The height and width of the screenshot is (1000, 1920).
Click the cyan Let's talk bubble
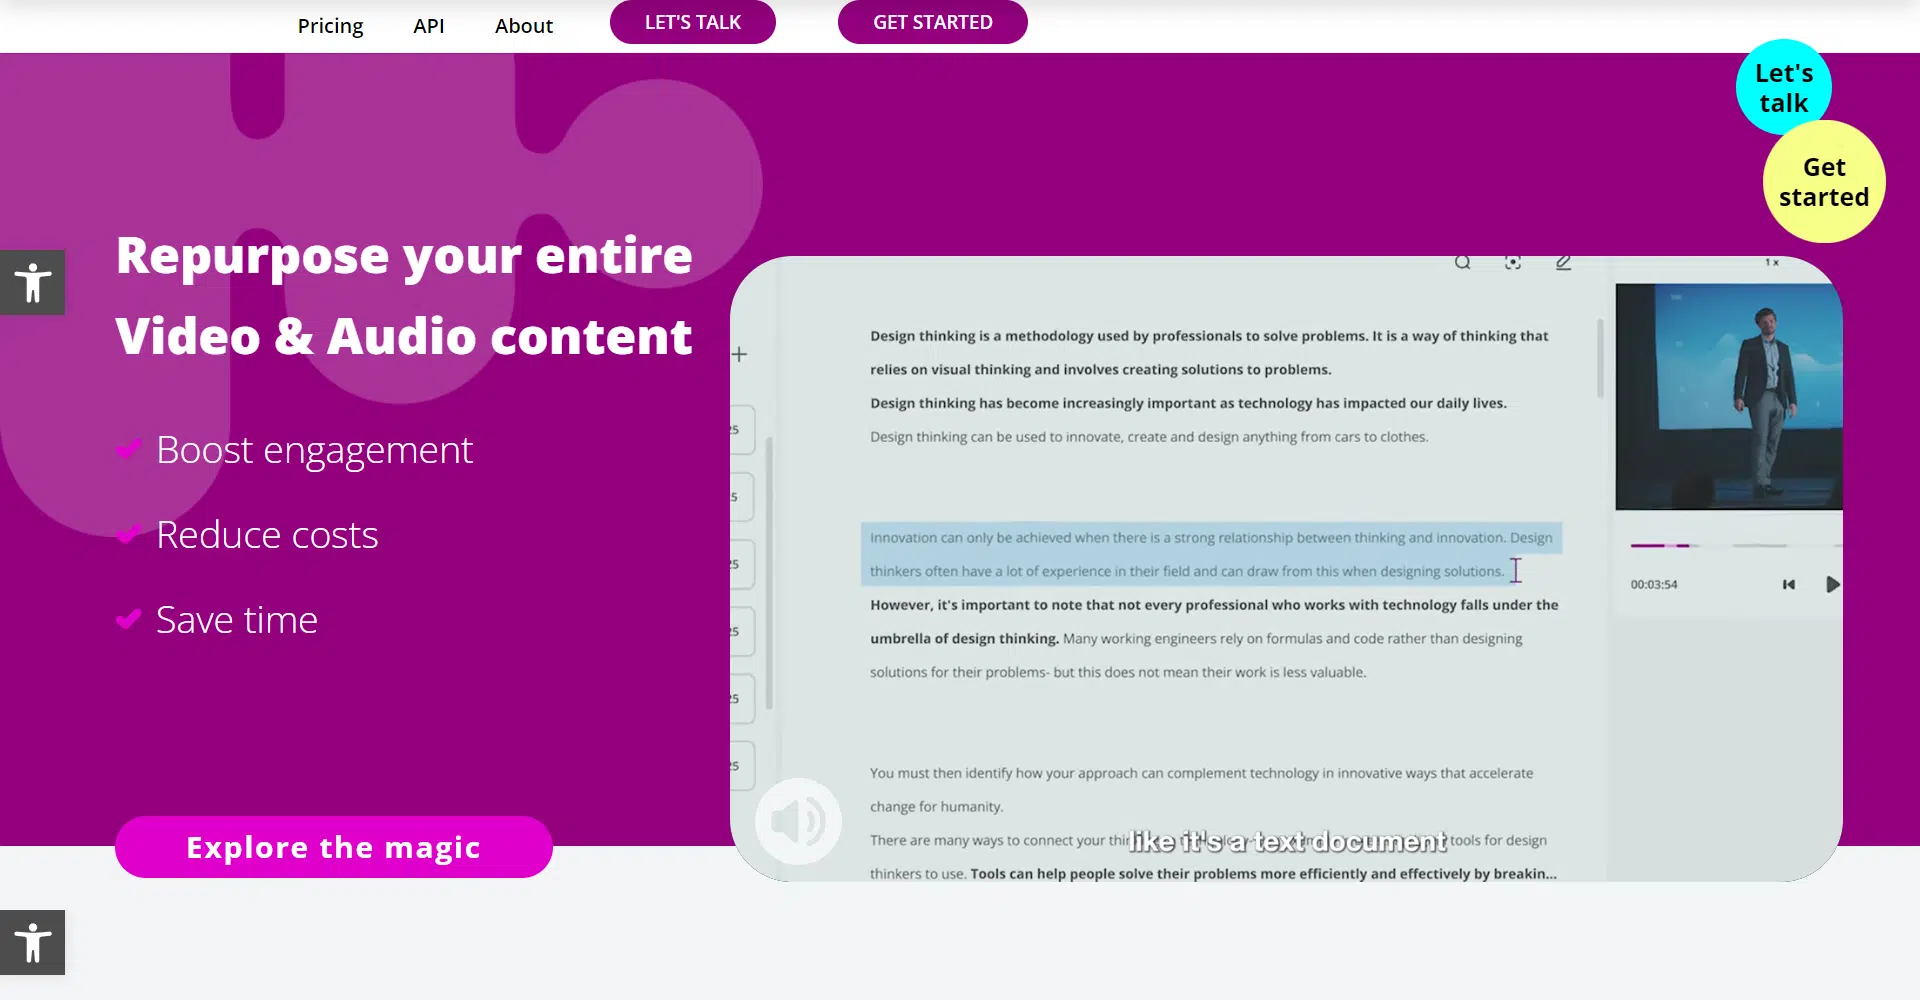tap(1783, 88)
